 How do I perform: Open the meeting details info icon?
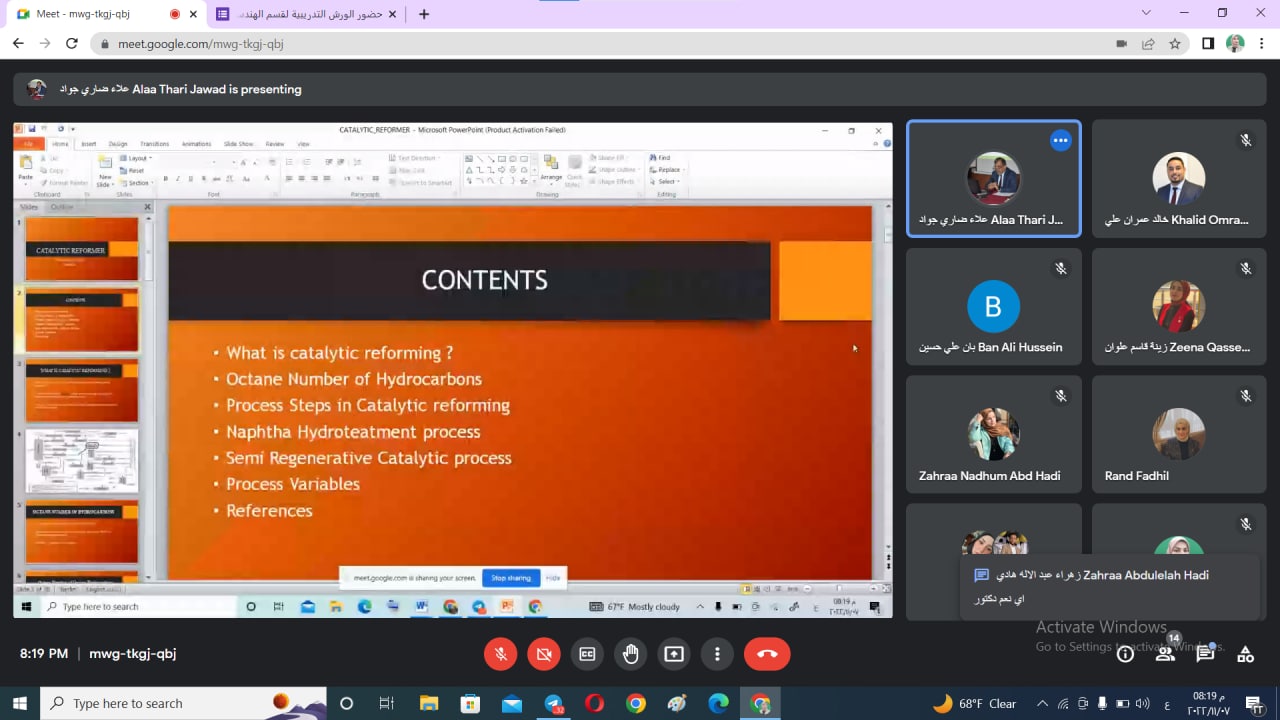click(x=1125, y=654)
